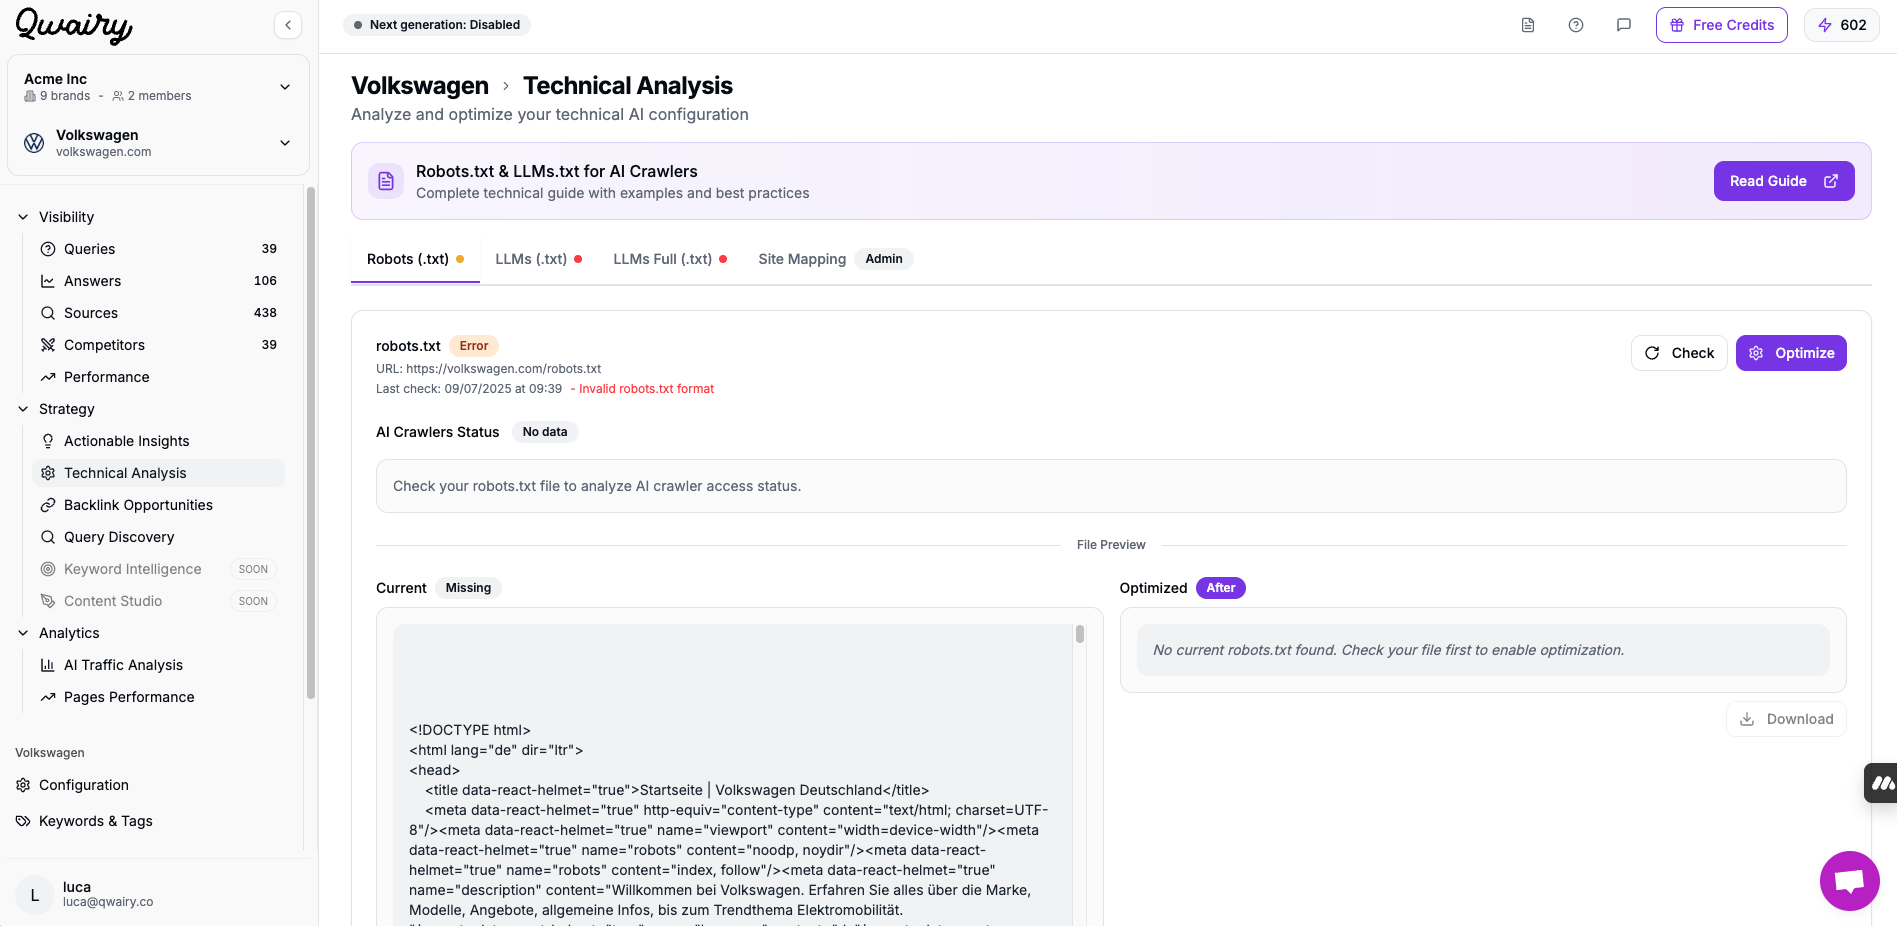Click the Error status badge
The image size is (1897, 926).
[x=474, y=346]
